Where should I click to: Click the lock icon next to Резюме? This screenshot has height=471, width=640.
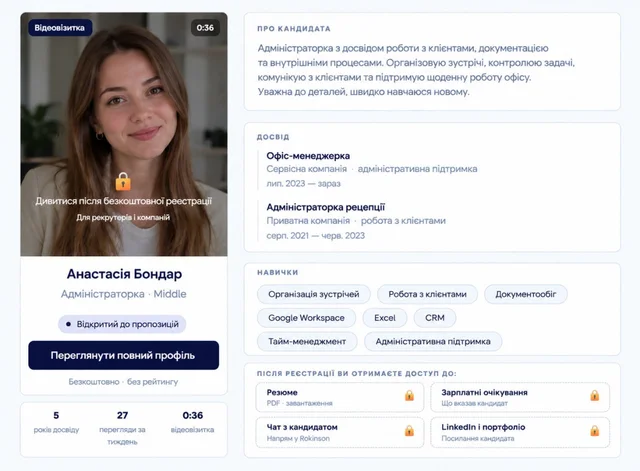pyautogui.click(x=409, y=395)
